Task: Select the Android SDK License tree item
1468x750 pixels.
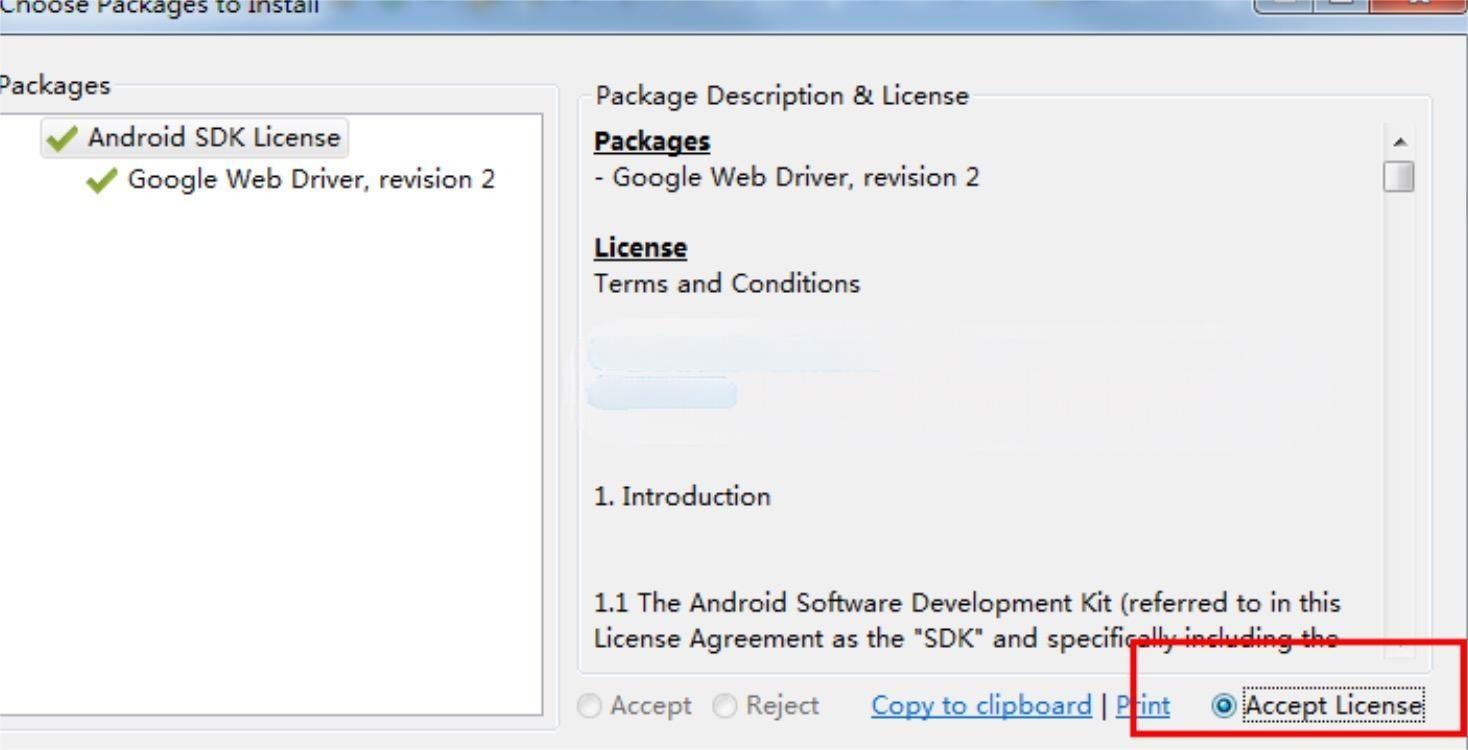Action: tap(213, 137)
